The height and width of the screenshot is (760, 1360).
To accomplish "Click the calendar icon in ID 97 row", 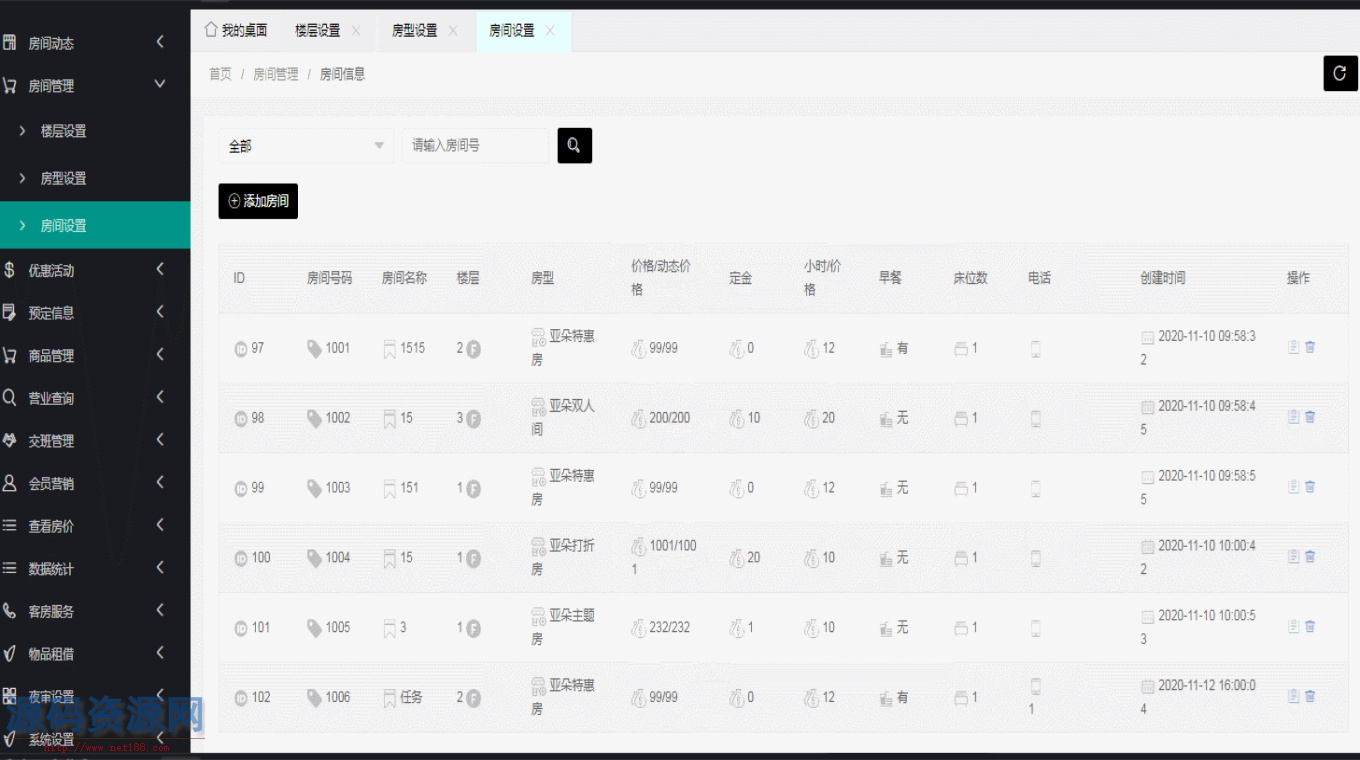I will coord(1147,337).
